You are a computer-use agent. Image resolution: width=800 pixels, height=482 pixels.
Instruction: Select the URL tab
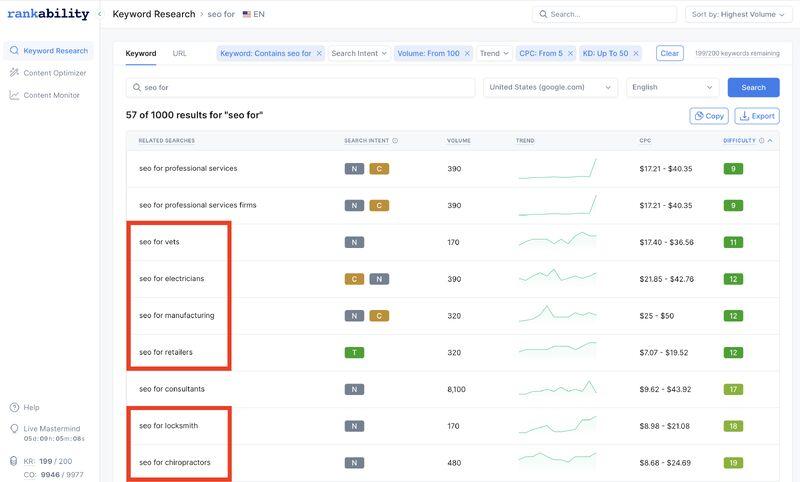(x=179, y=53)
